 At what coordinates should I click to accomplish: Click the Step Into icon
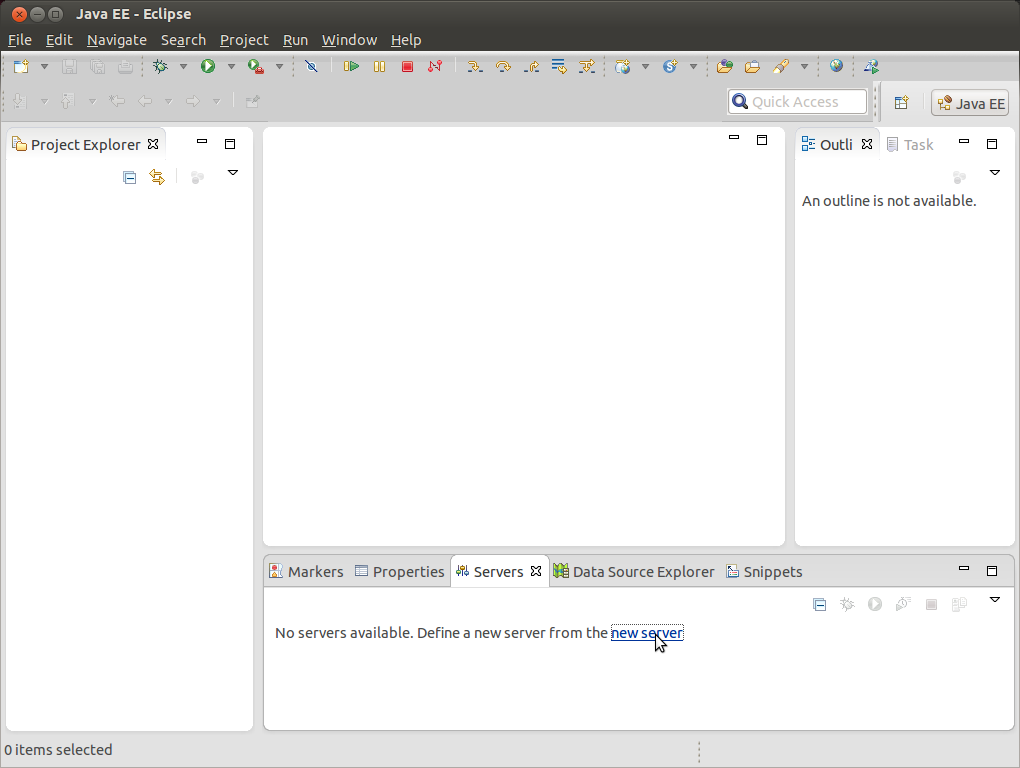pos(475,66)
